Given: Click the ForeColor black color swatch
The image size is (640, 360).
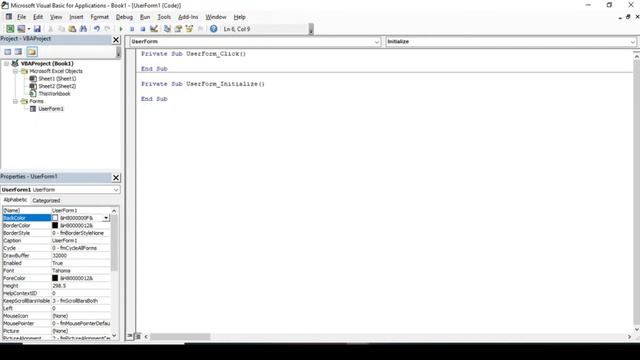Looking at the screenshot, I should (x=55, y=278).
